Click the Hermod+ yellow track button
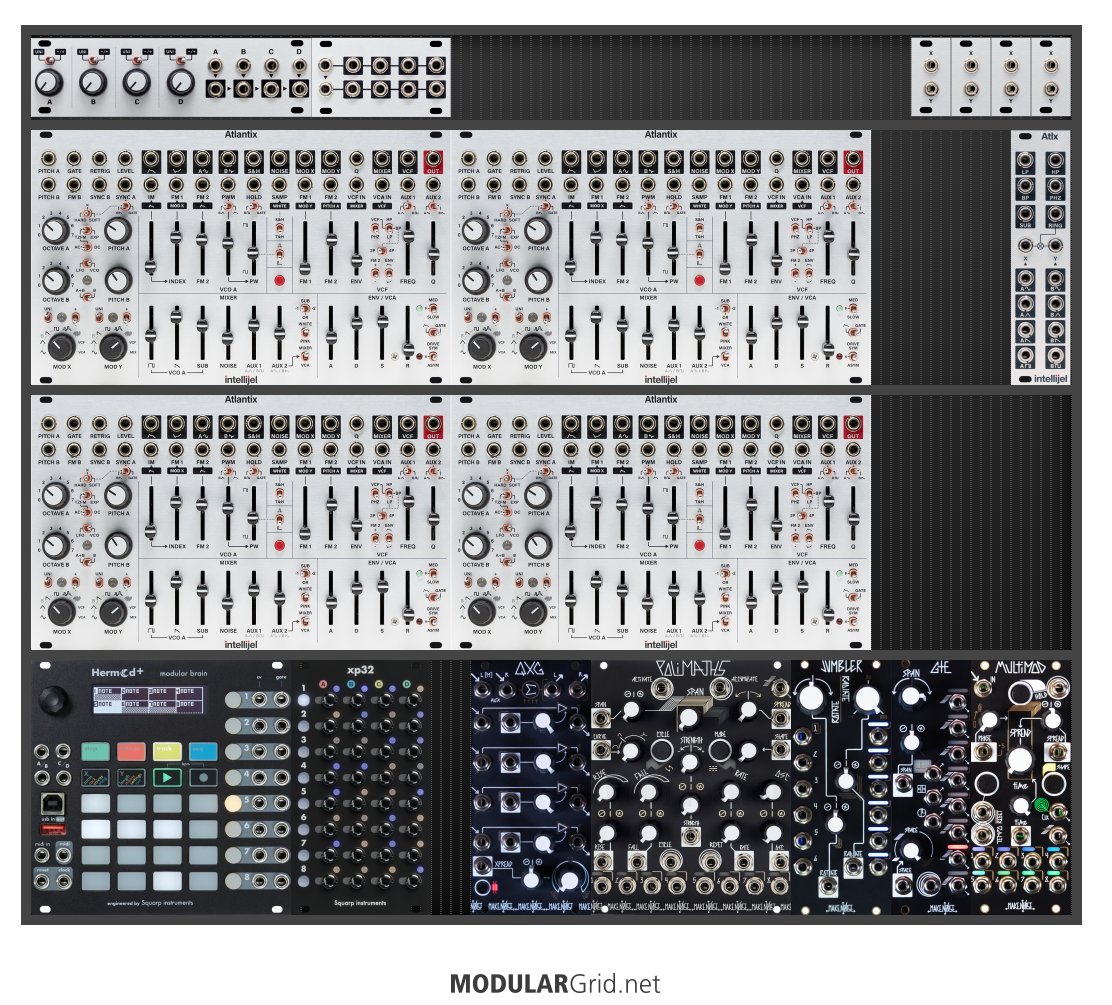Image resolution: width=1112 pixels, height=1005 pixels. tap(167, 752)
